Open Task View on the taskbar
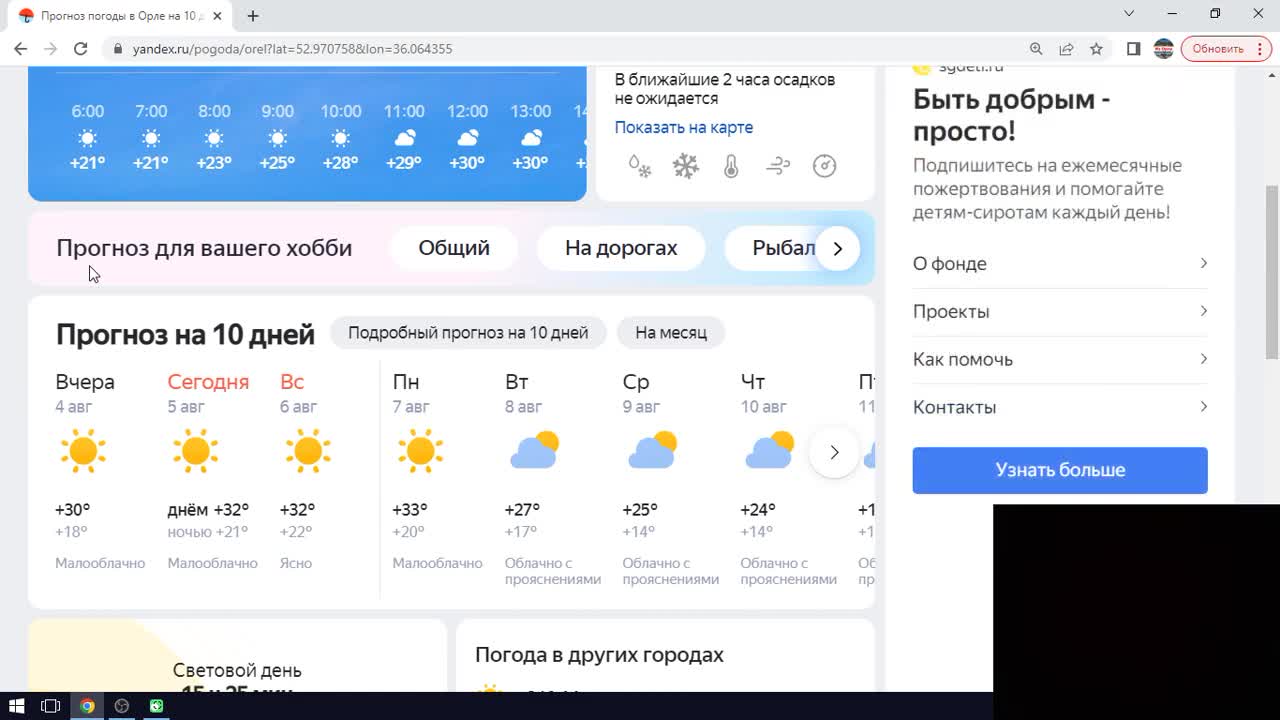Viewport: 1280px width, 720px height. [51, 706]
